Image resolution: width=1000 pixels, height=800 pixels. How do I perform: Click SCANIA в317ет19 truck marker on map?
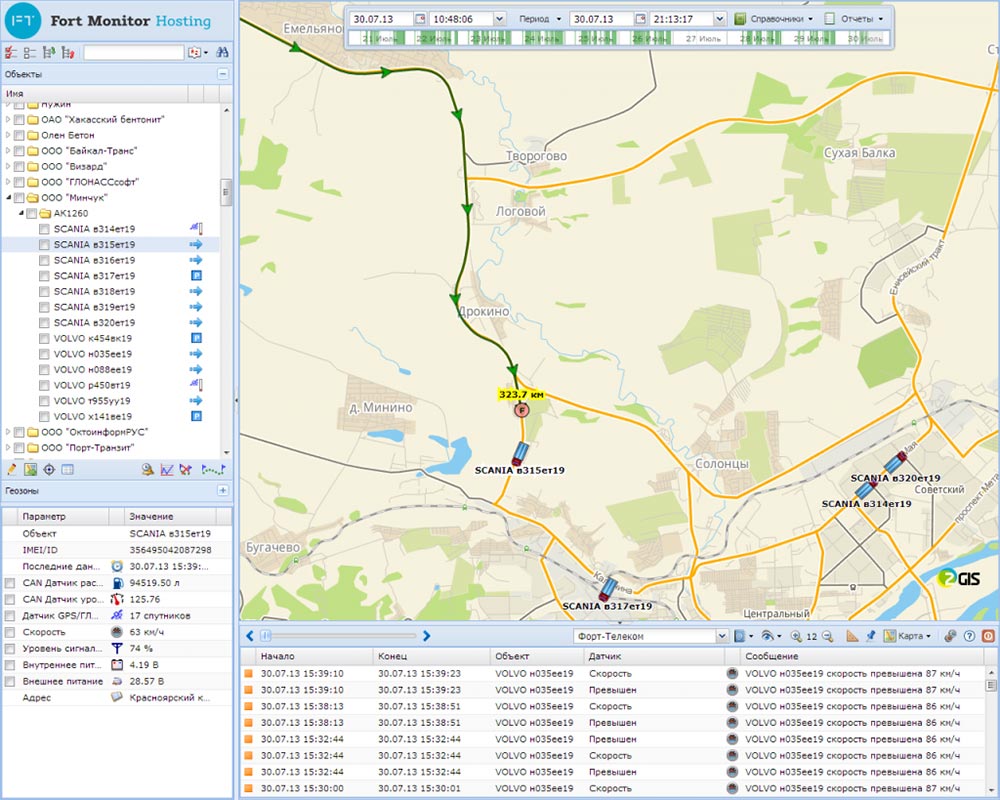click(x=608, y=589)
